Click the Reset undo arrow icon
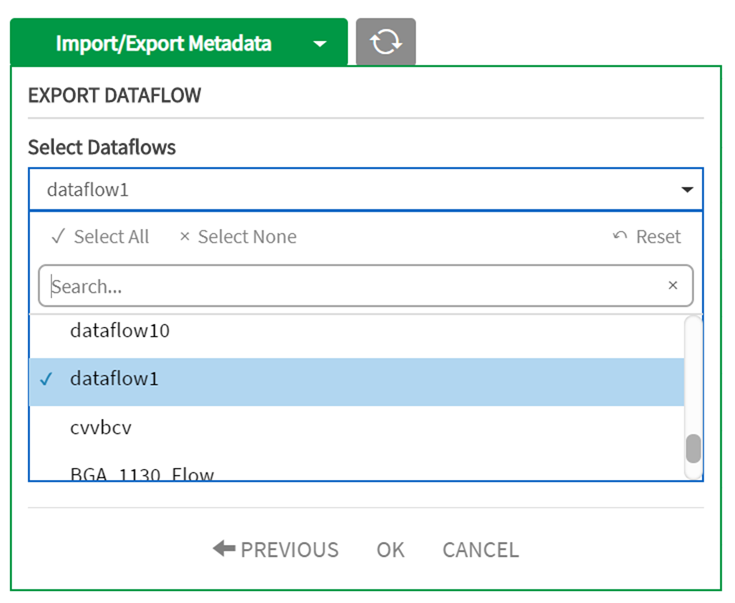This screenshot has height=603, width=735. pyautogui.click(x=619, y=237)
